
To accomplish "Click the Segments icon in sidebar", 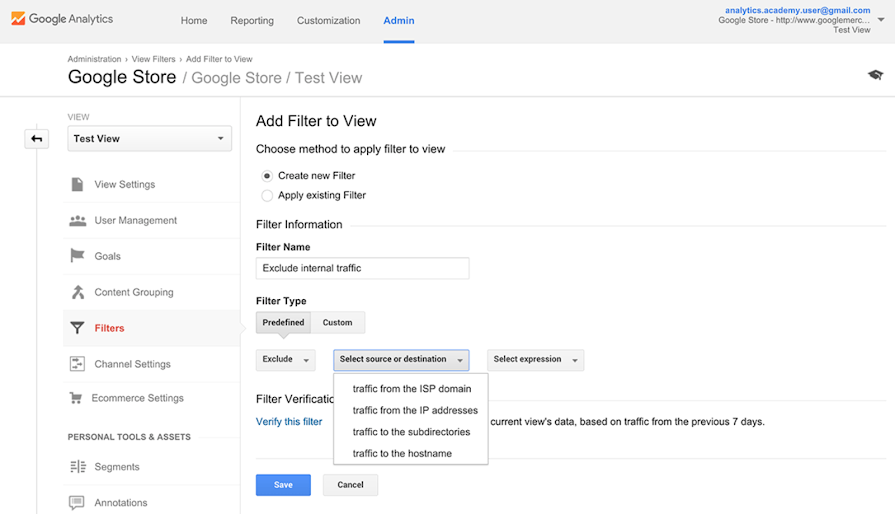I will 77,467.
